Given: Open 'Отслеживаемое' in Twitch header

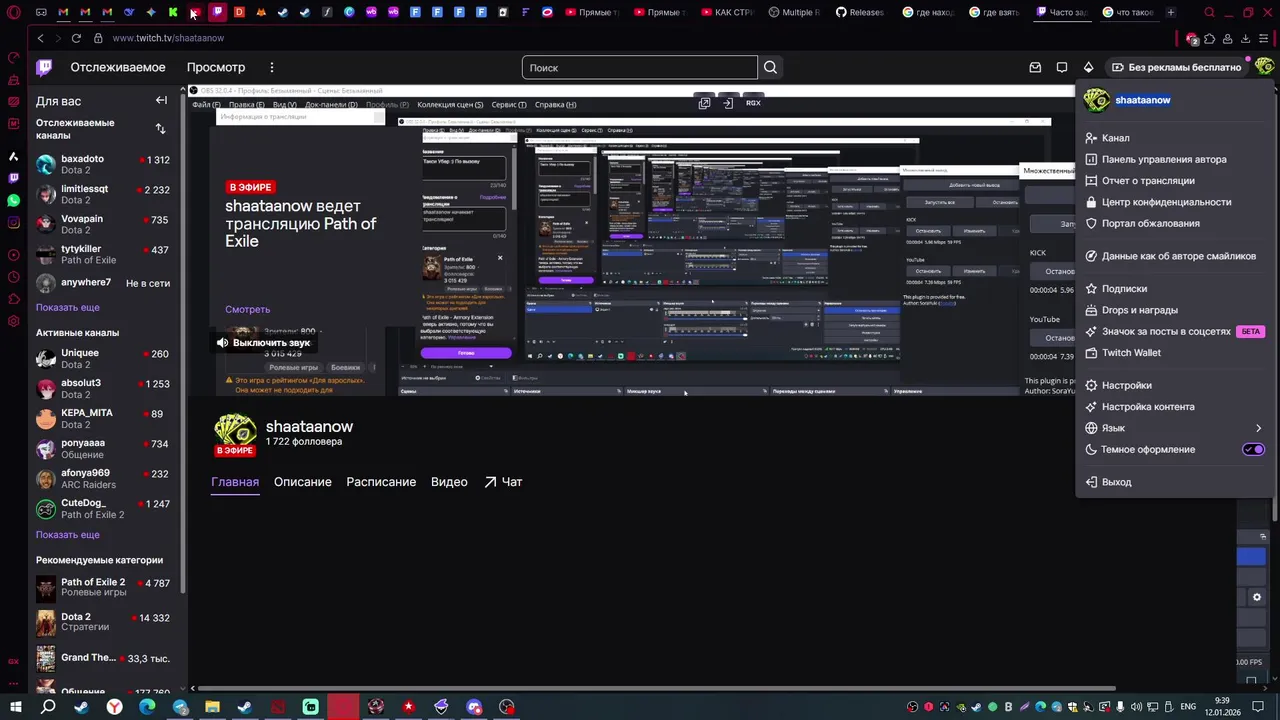Looking at the screenshot, I should click(x=118, y=67).
